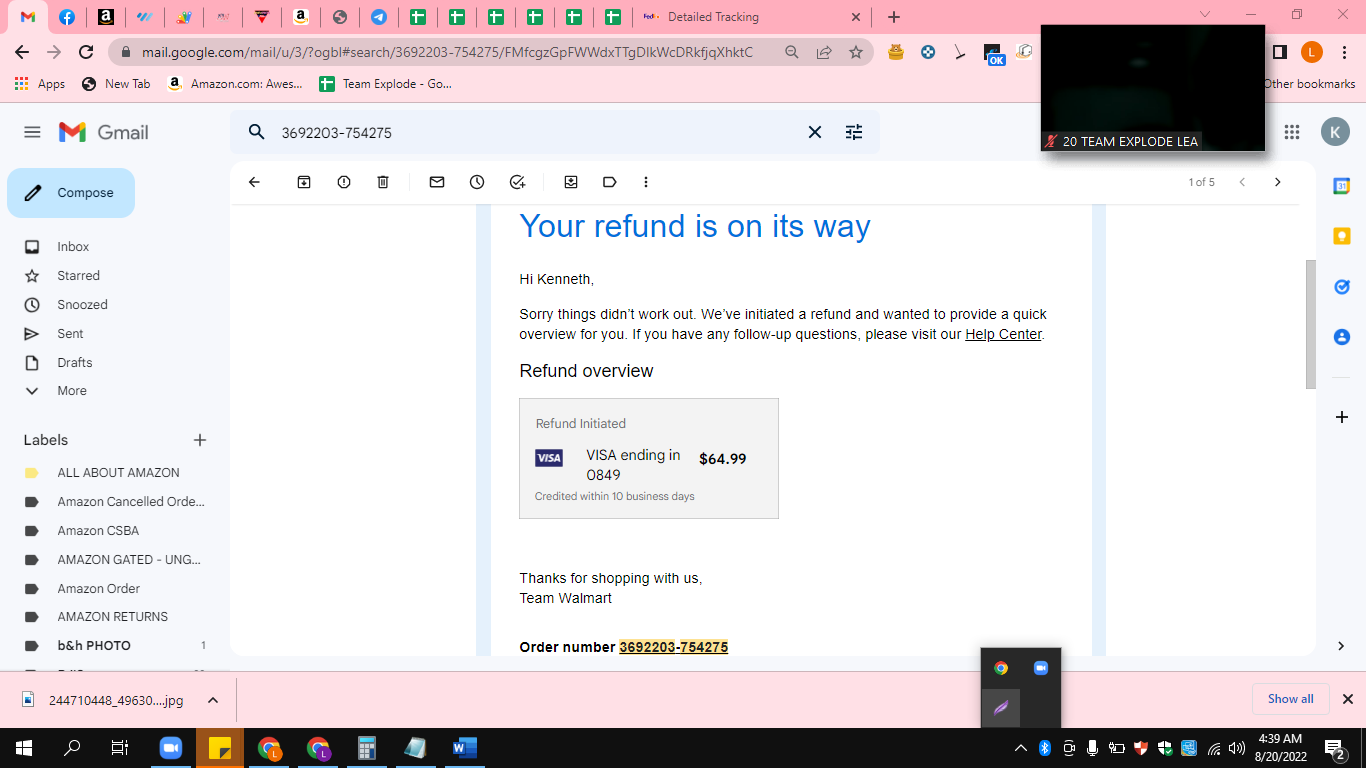Go back to search results in Gmail

pos(254,182)
